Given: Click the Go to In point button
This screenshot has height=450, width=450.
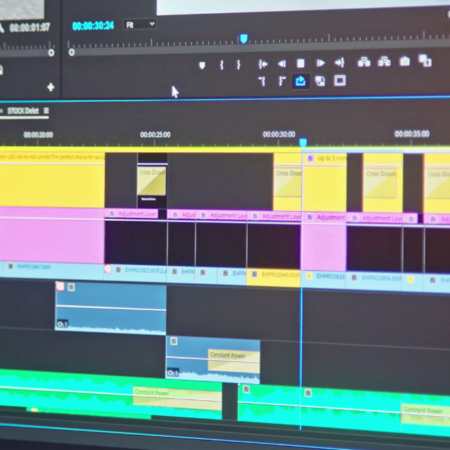Looking at the screenshot, I should click(x=263, y=64).
